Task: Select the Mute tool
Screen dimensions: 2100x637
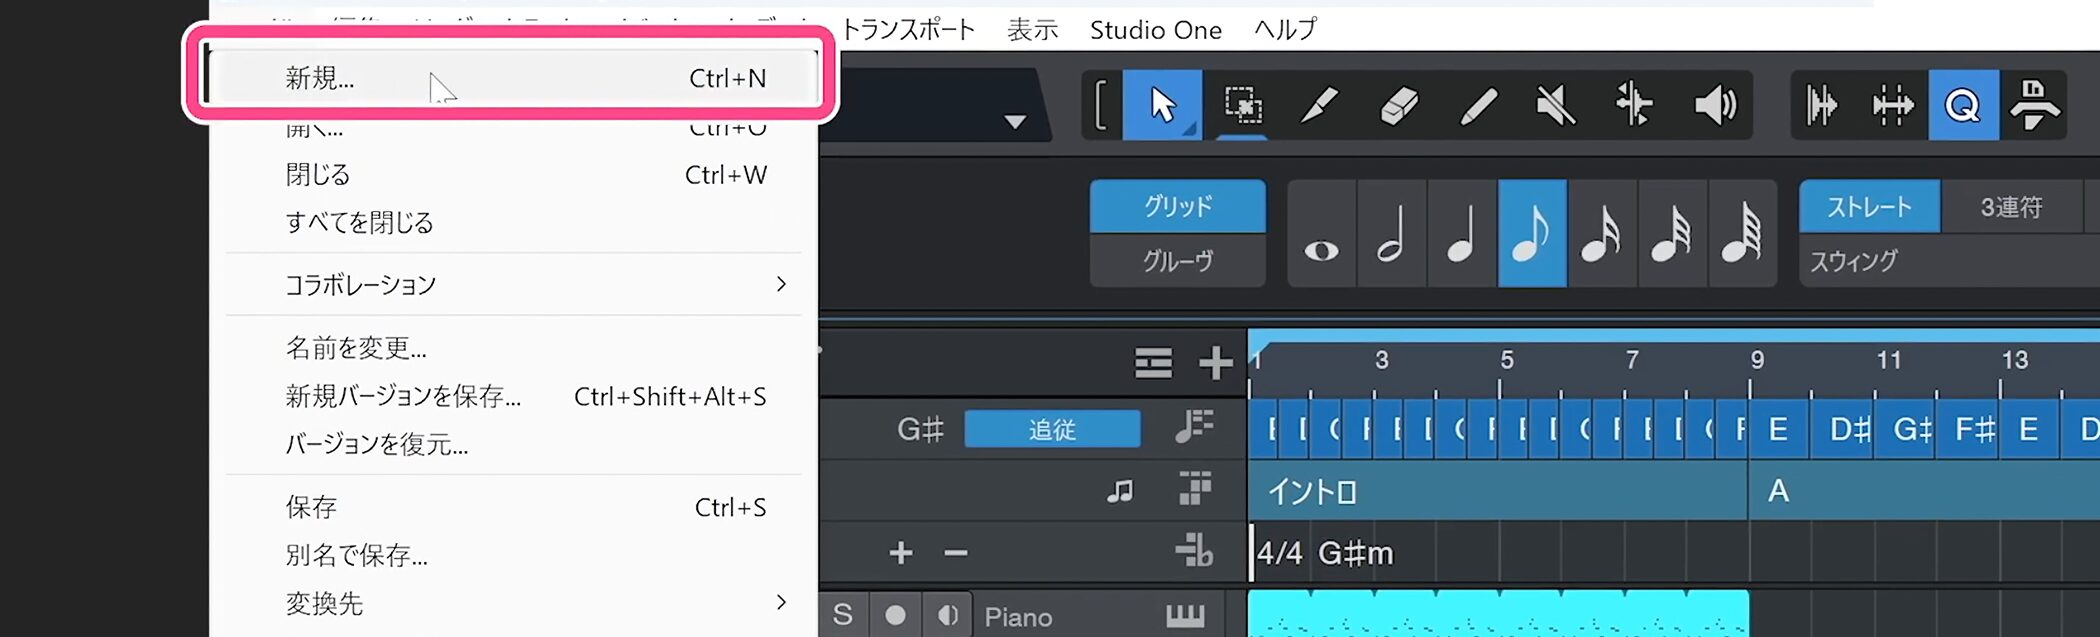Action: point(1555,105)
